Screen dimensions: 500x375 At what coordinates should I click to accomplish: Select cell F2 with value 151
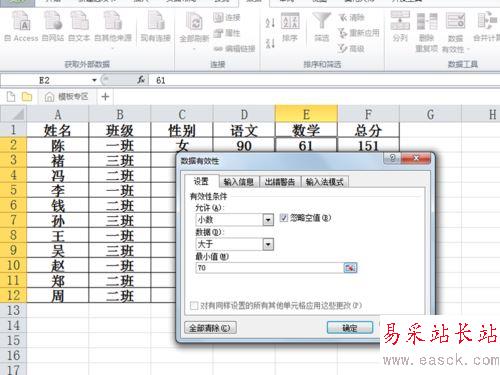coord(368,145)
